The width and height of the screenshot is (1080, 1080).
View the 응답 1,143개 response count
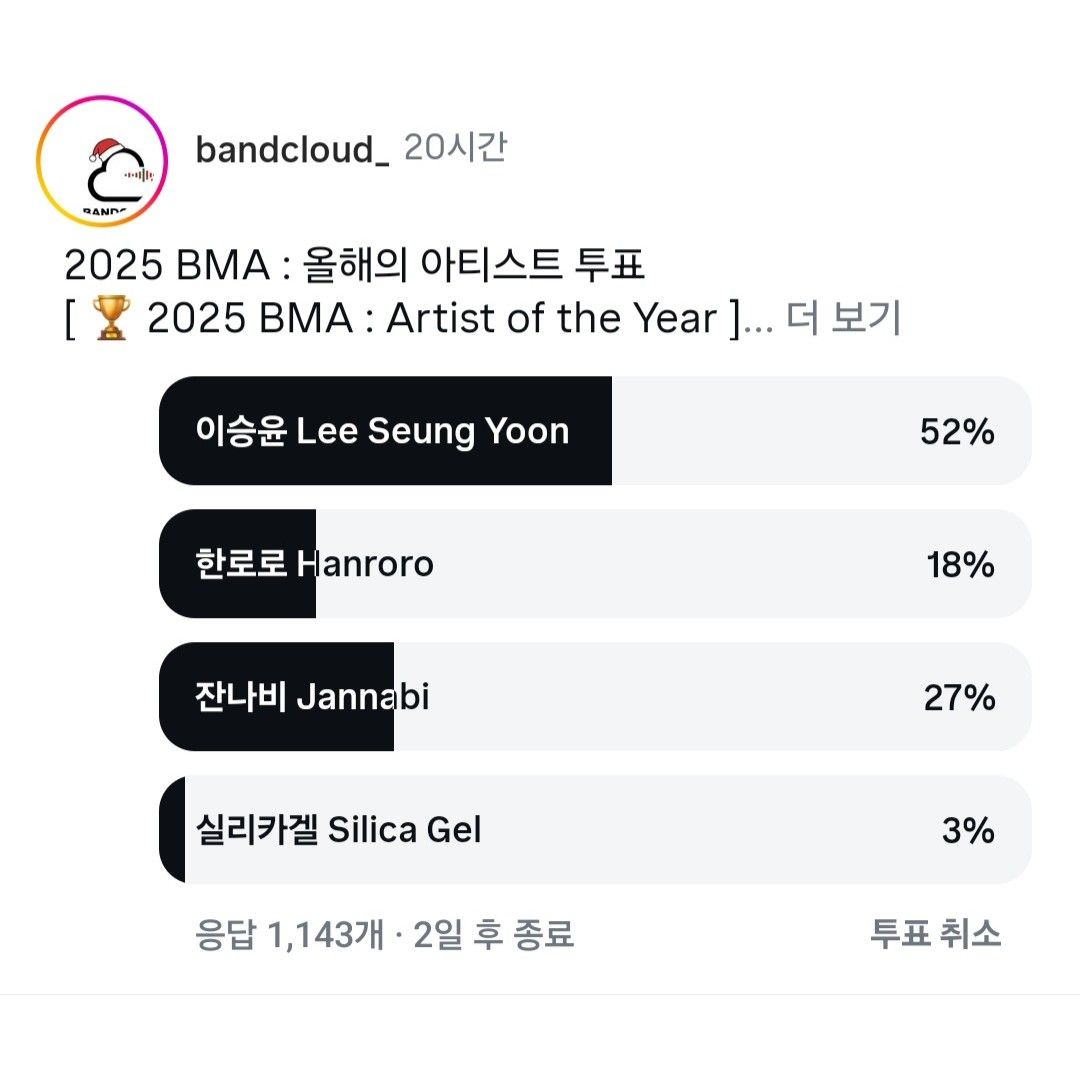(289, 935)
